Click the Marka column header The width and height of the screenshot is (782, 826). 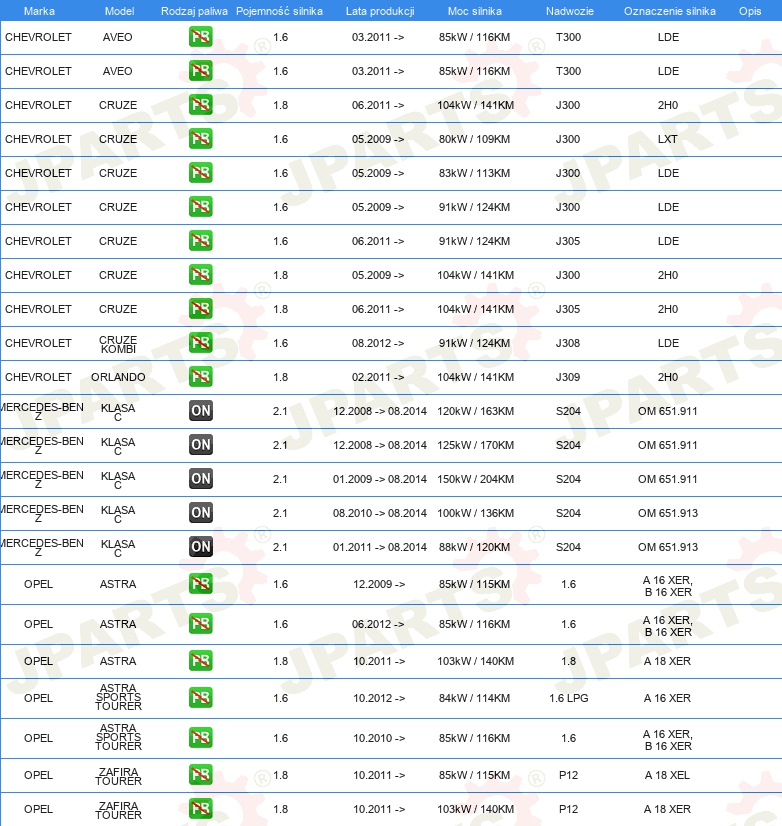pyautogui.click(x=39, y=11)
